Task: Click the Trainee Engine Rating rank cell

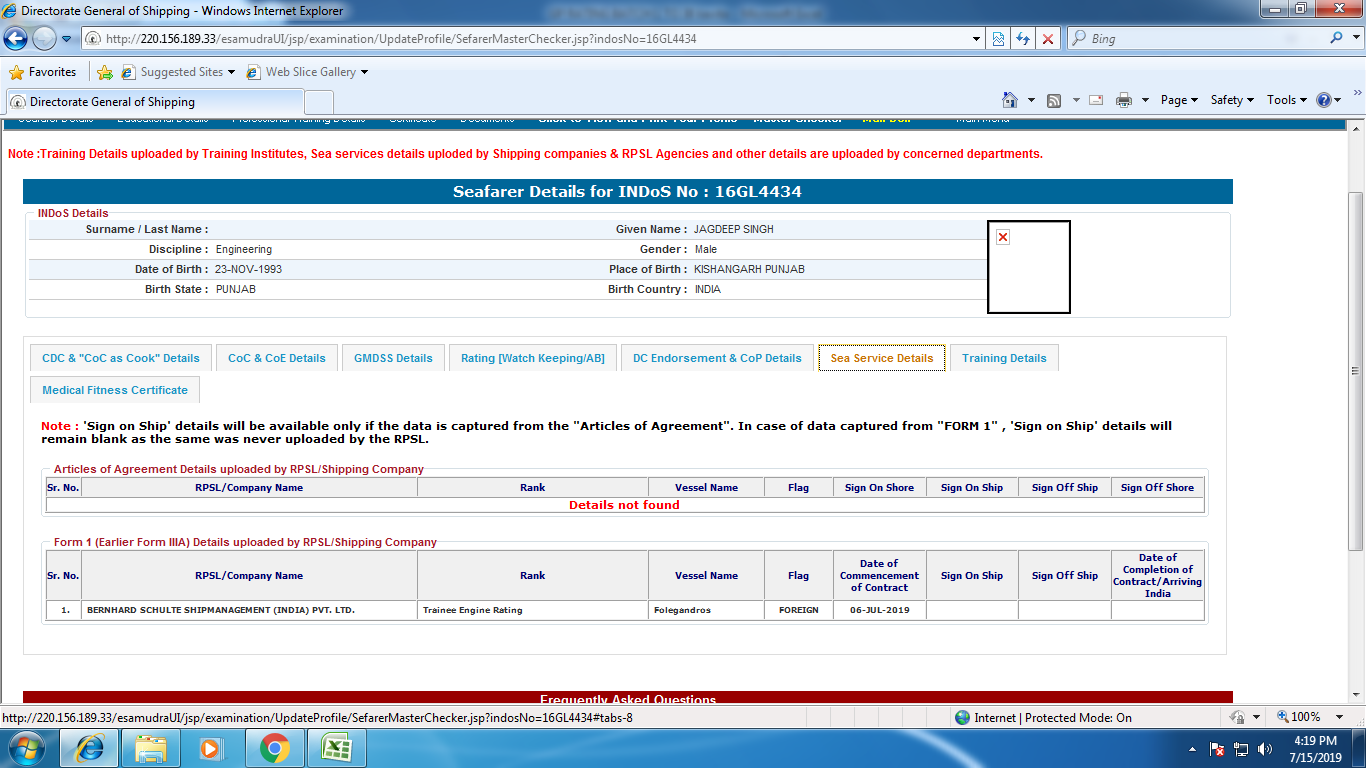Action: (x=533, y=610)
